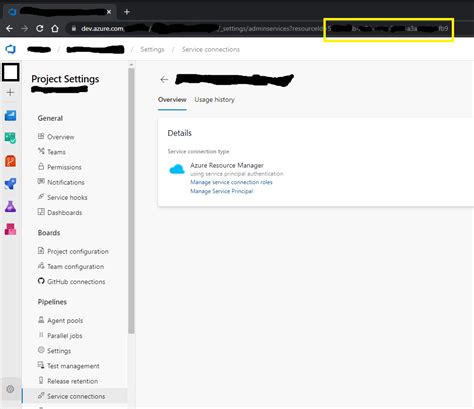Open Manage service connection roles link
Image resolution: width=474 pixels, height=409 pixels.
pyautogui.click(x=231, y=182)
